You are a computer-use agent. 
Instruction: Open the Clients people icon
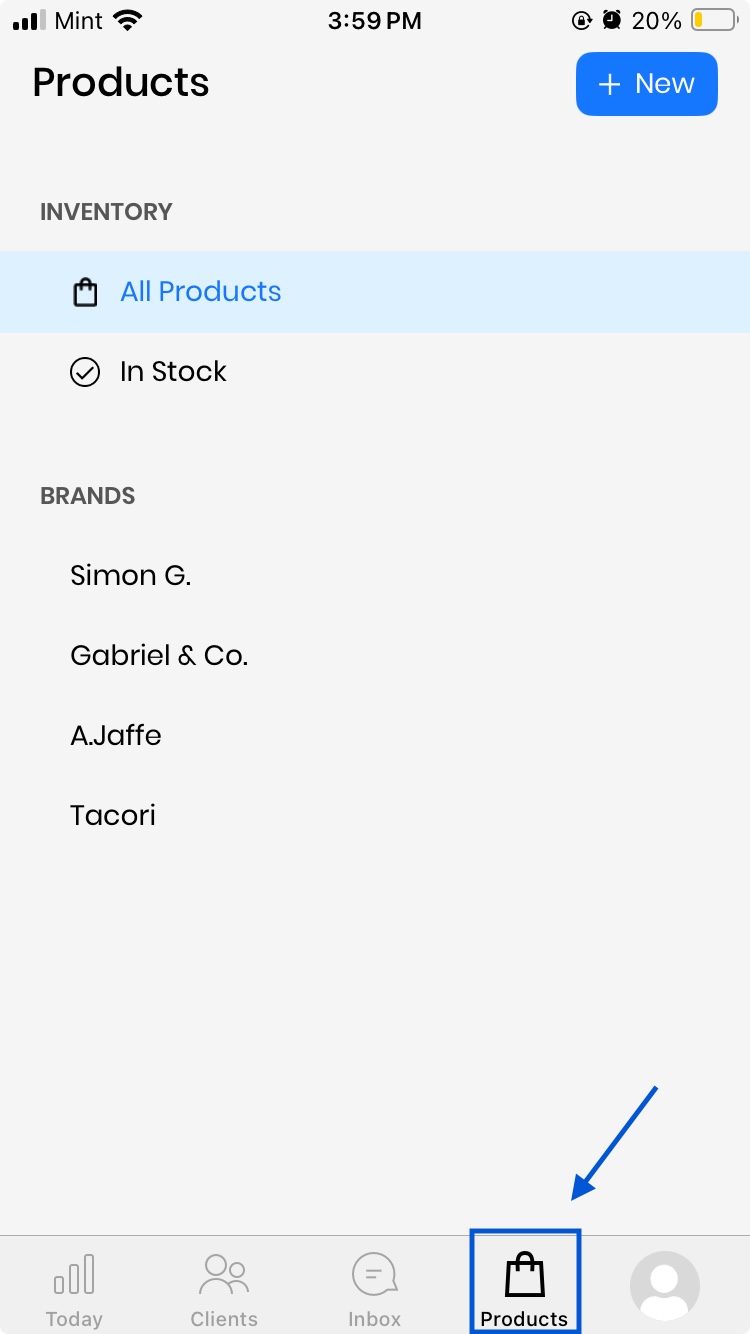tap(224, 1275)
